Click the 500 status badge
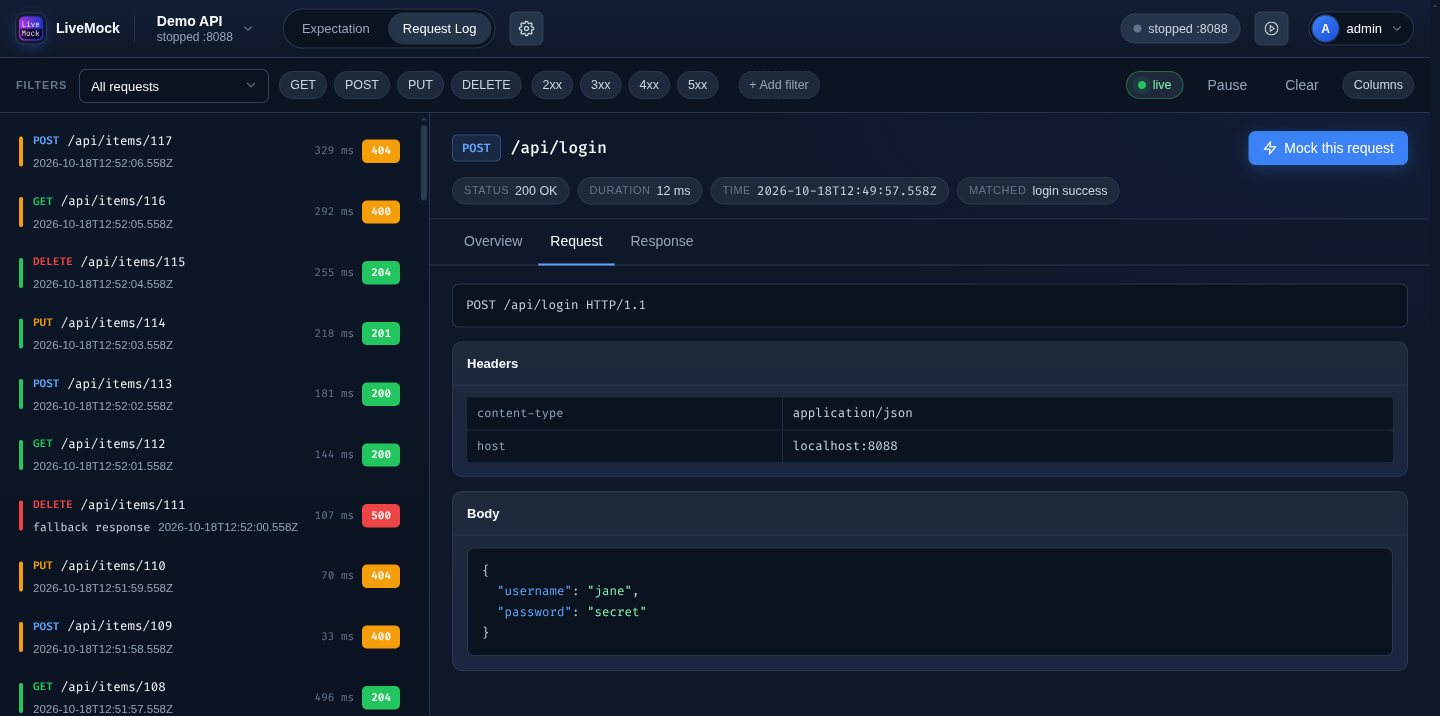Image resolution: width=1440 pixels, height=716 pixels. (381, 516)
